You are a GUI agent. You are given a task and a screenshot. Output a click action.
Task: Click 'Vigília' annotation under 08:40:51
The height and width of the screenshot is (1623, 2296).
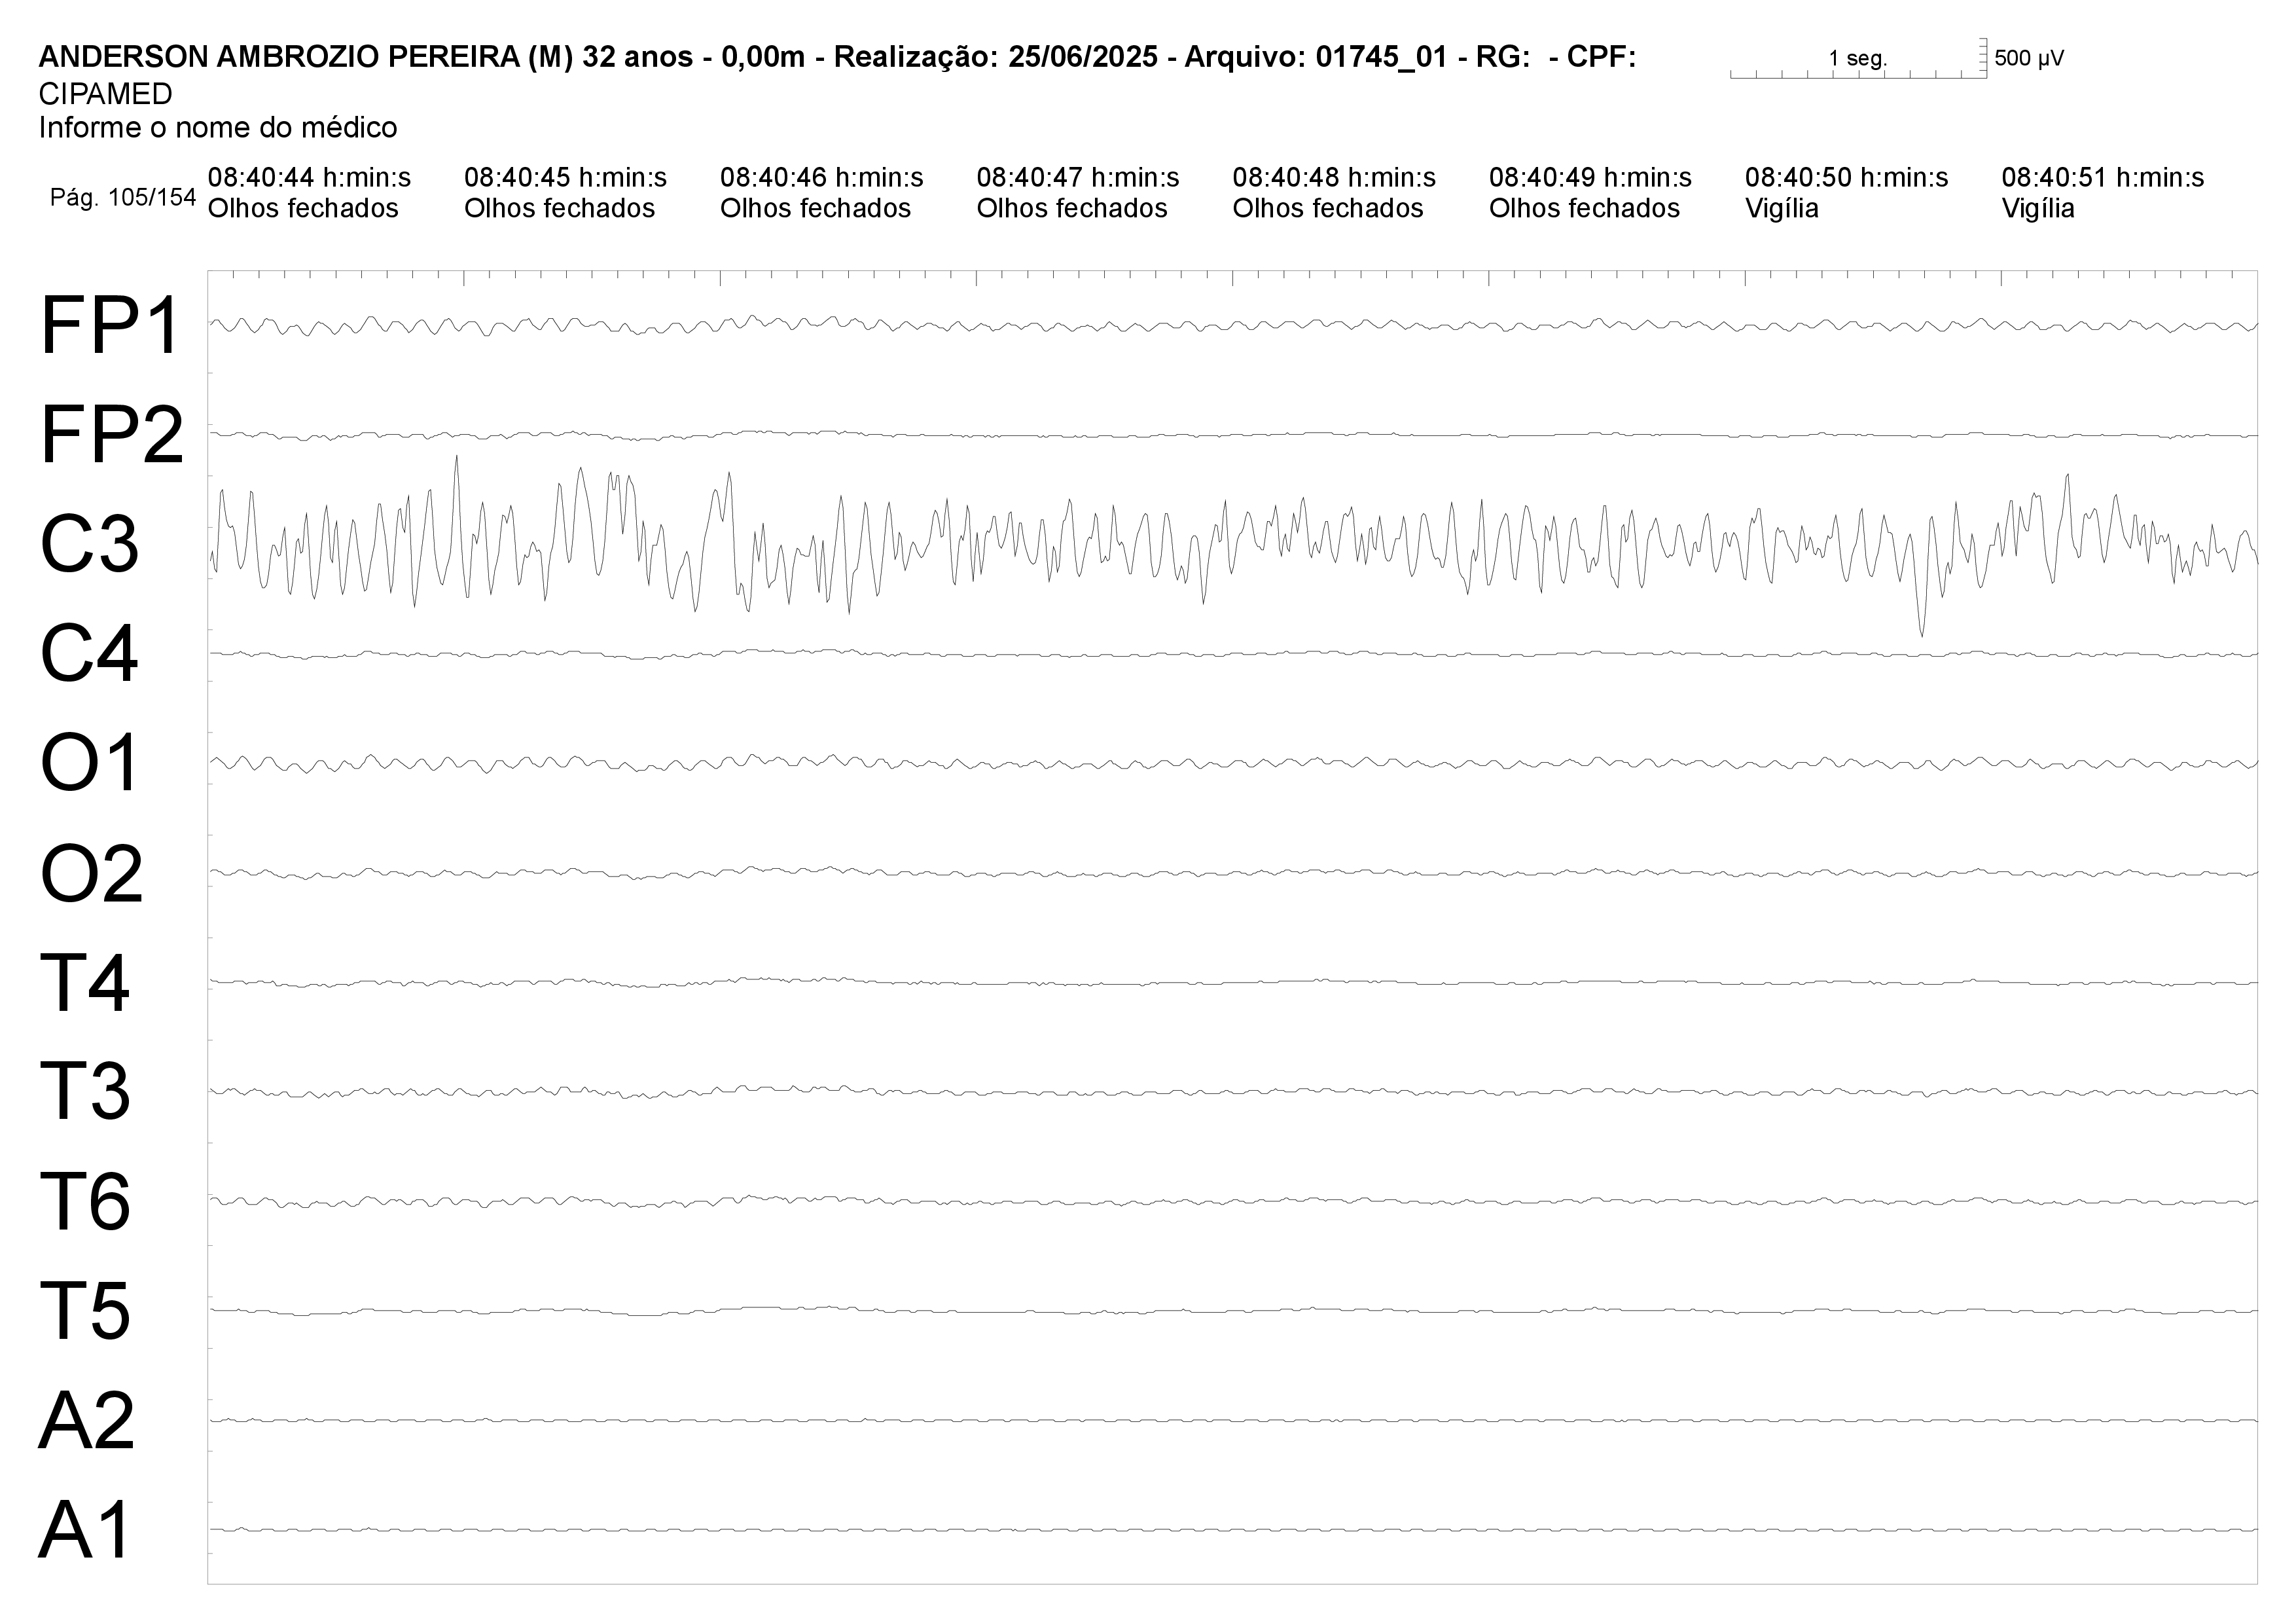coord(2038,208)
